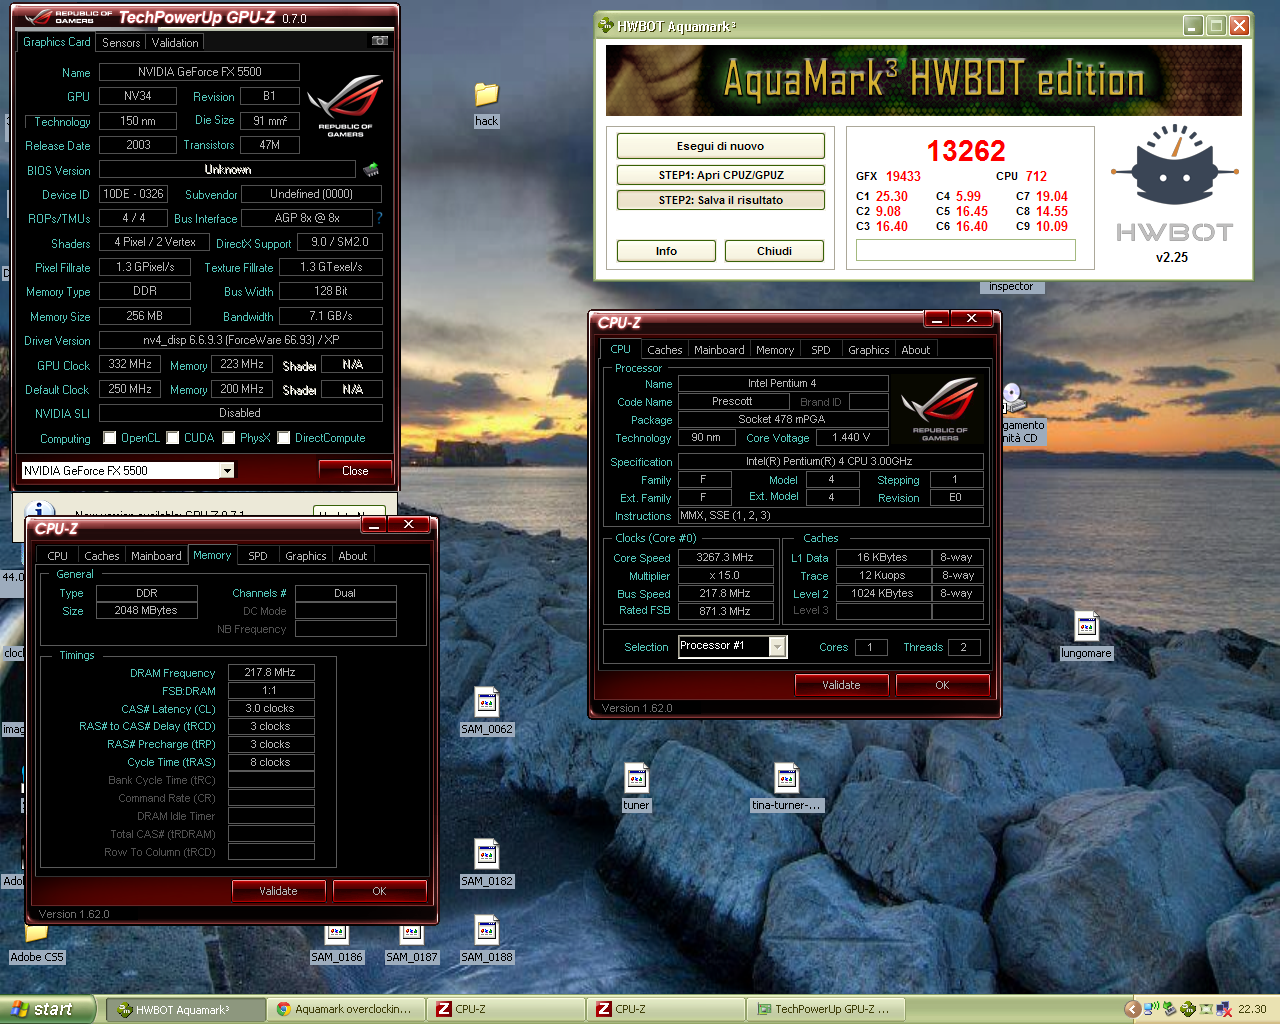Select the Adobe CS5 folder icon
The width and height of the screenshot is (1280, 1024).
coord(36,934)
